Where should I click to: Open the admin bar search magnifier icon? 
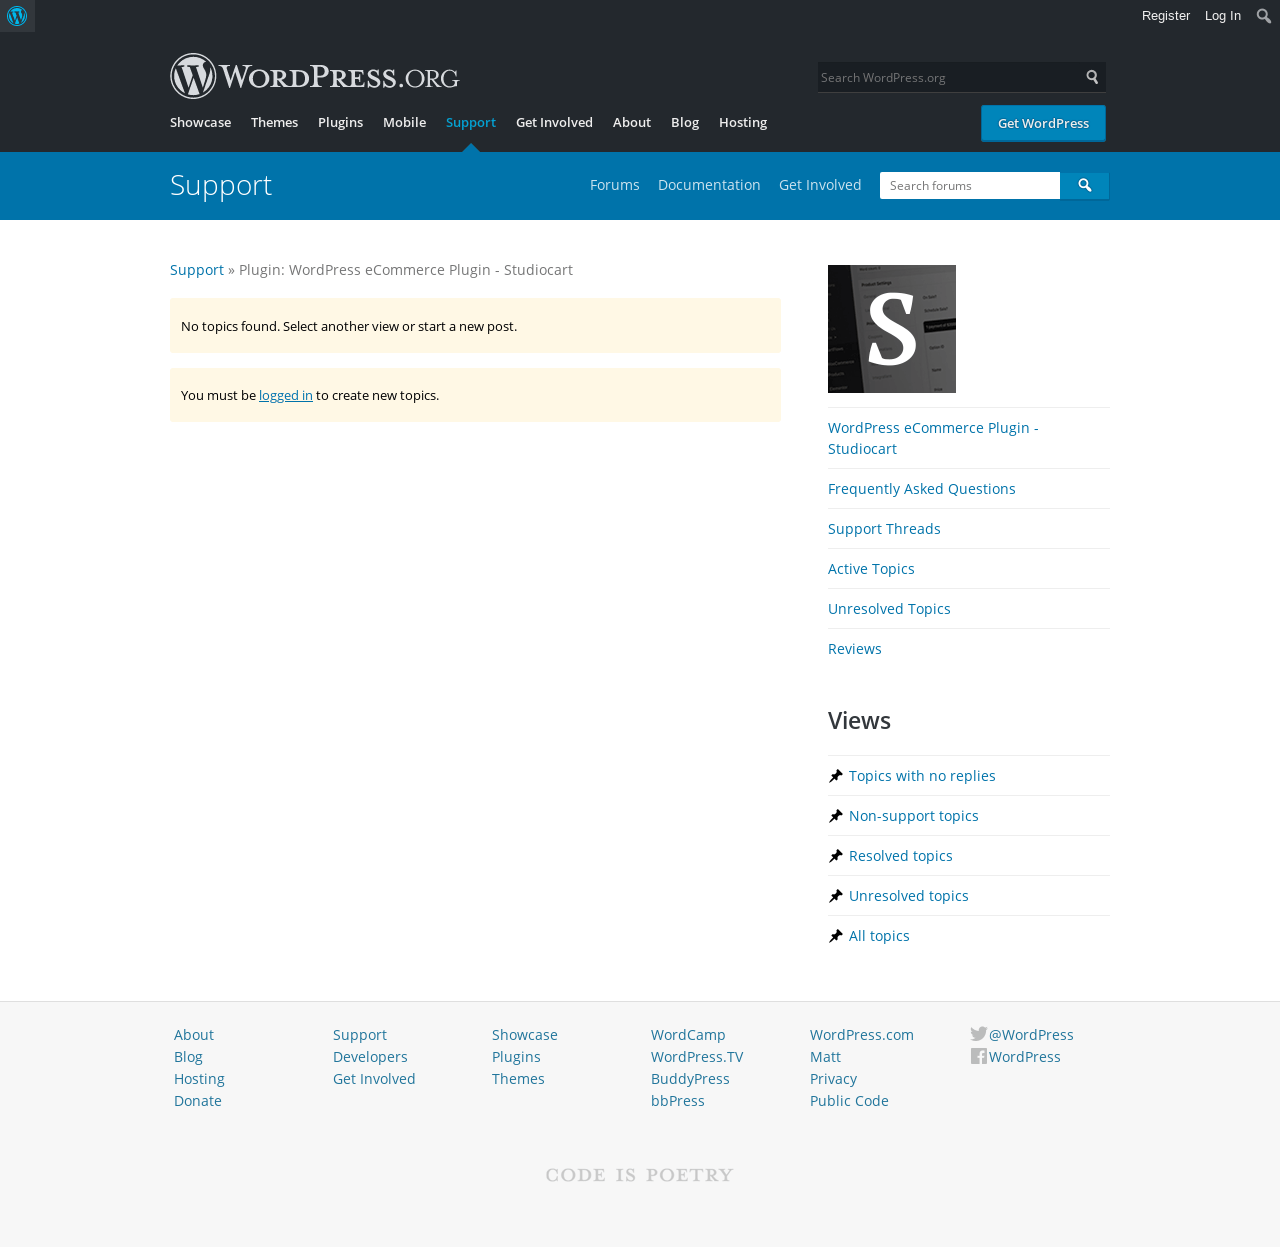coord(1264,16)
